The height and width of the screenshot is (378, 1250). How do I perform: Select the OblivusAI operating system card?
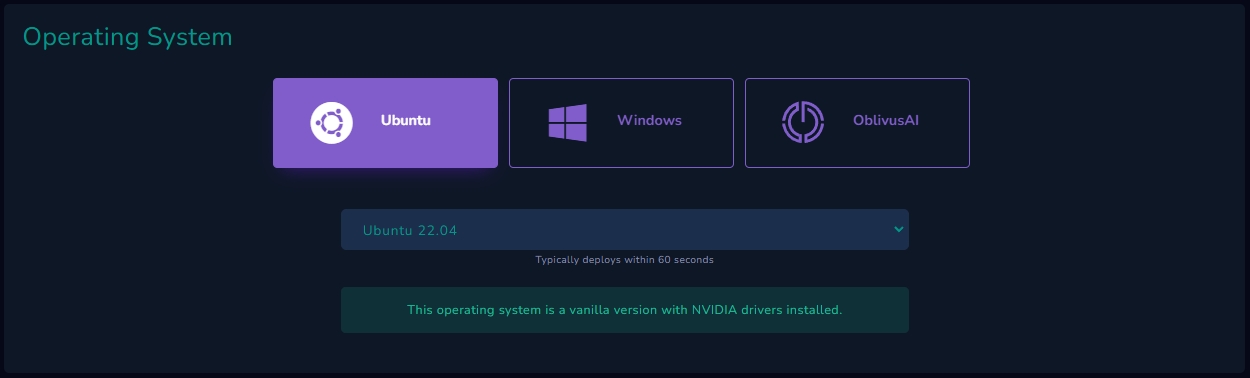[x=857, y=123]
